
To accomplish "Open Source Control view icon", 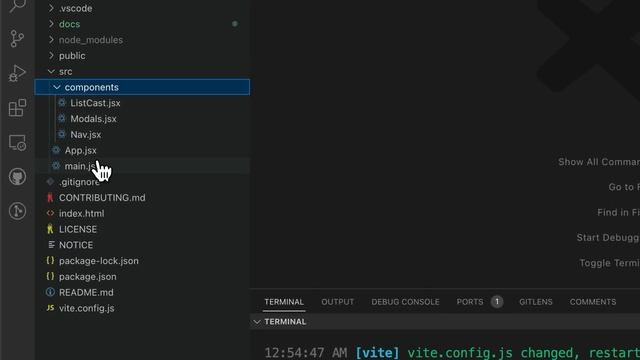I will [17, 39].
